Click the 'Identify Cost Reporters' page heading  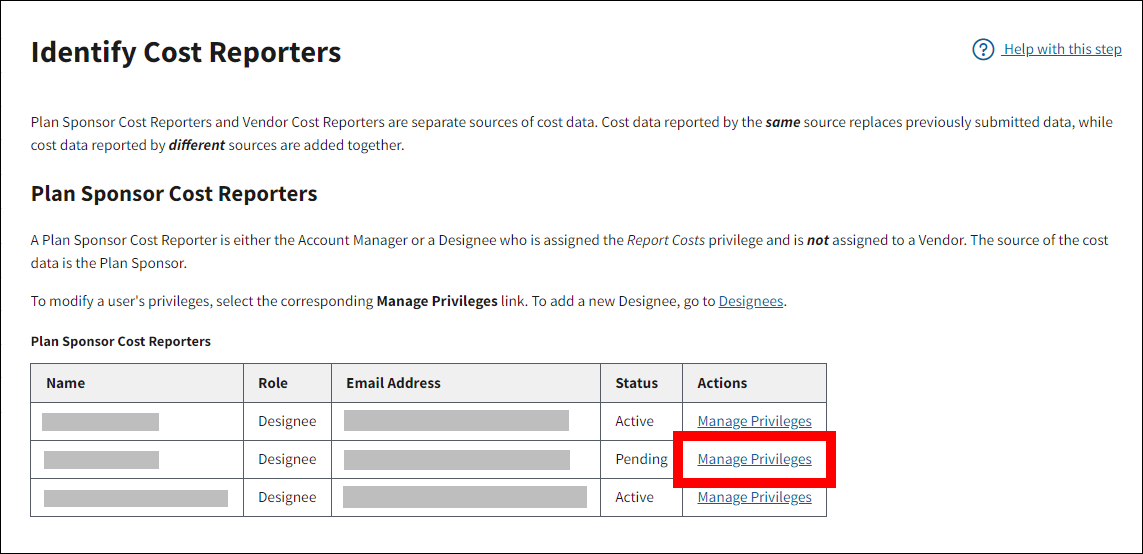186,52
